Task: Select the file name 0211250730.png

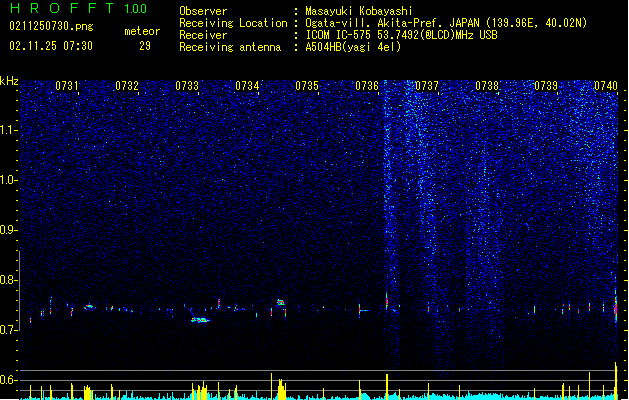Action: (x=51, y=26)
